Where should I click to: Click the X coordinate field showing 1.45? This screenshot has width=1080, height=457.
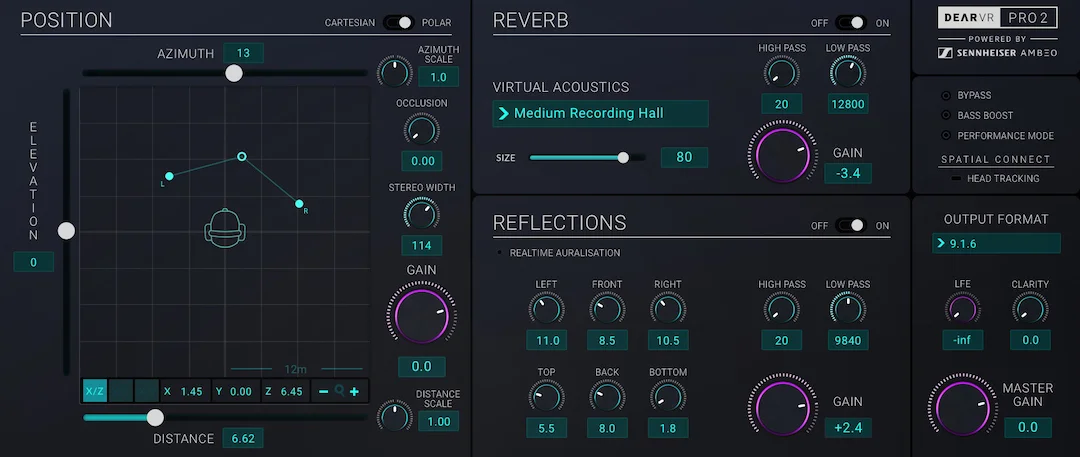(185, 392)
